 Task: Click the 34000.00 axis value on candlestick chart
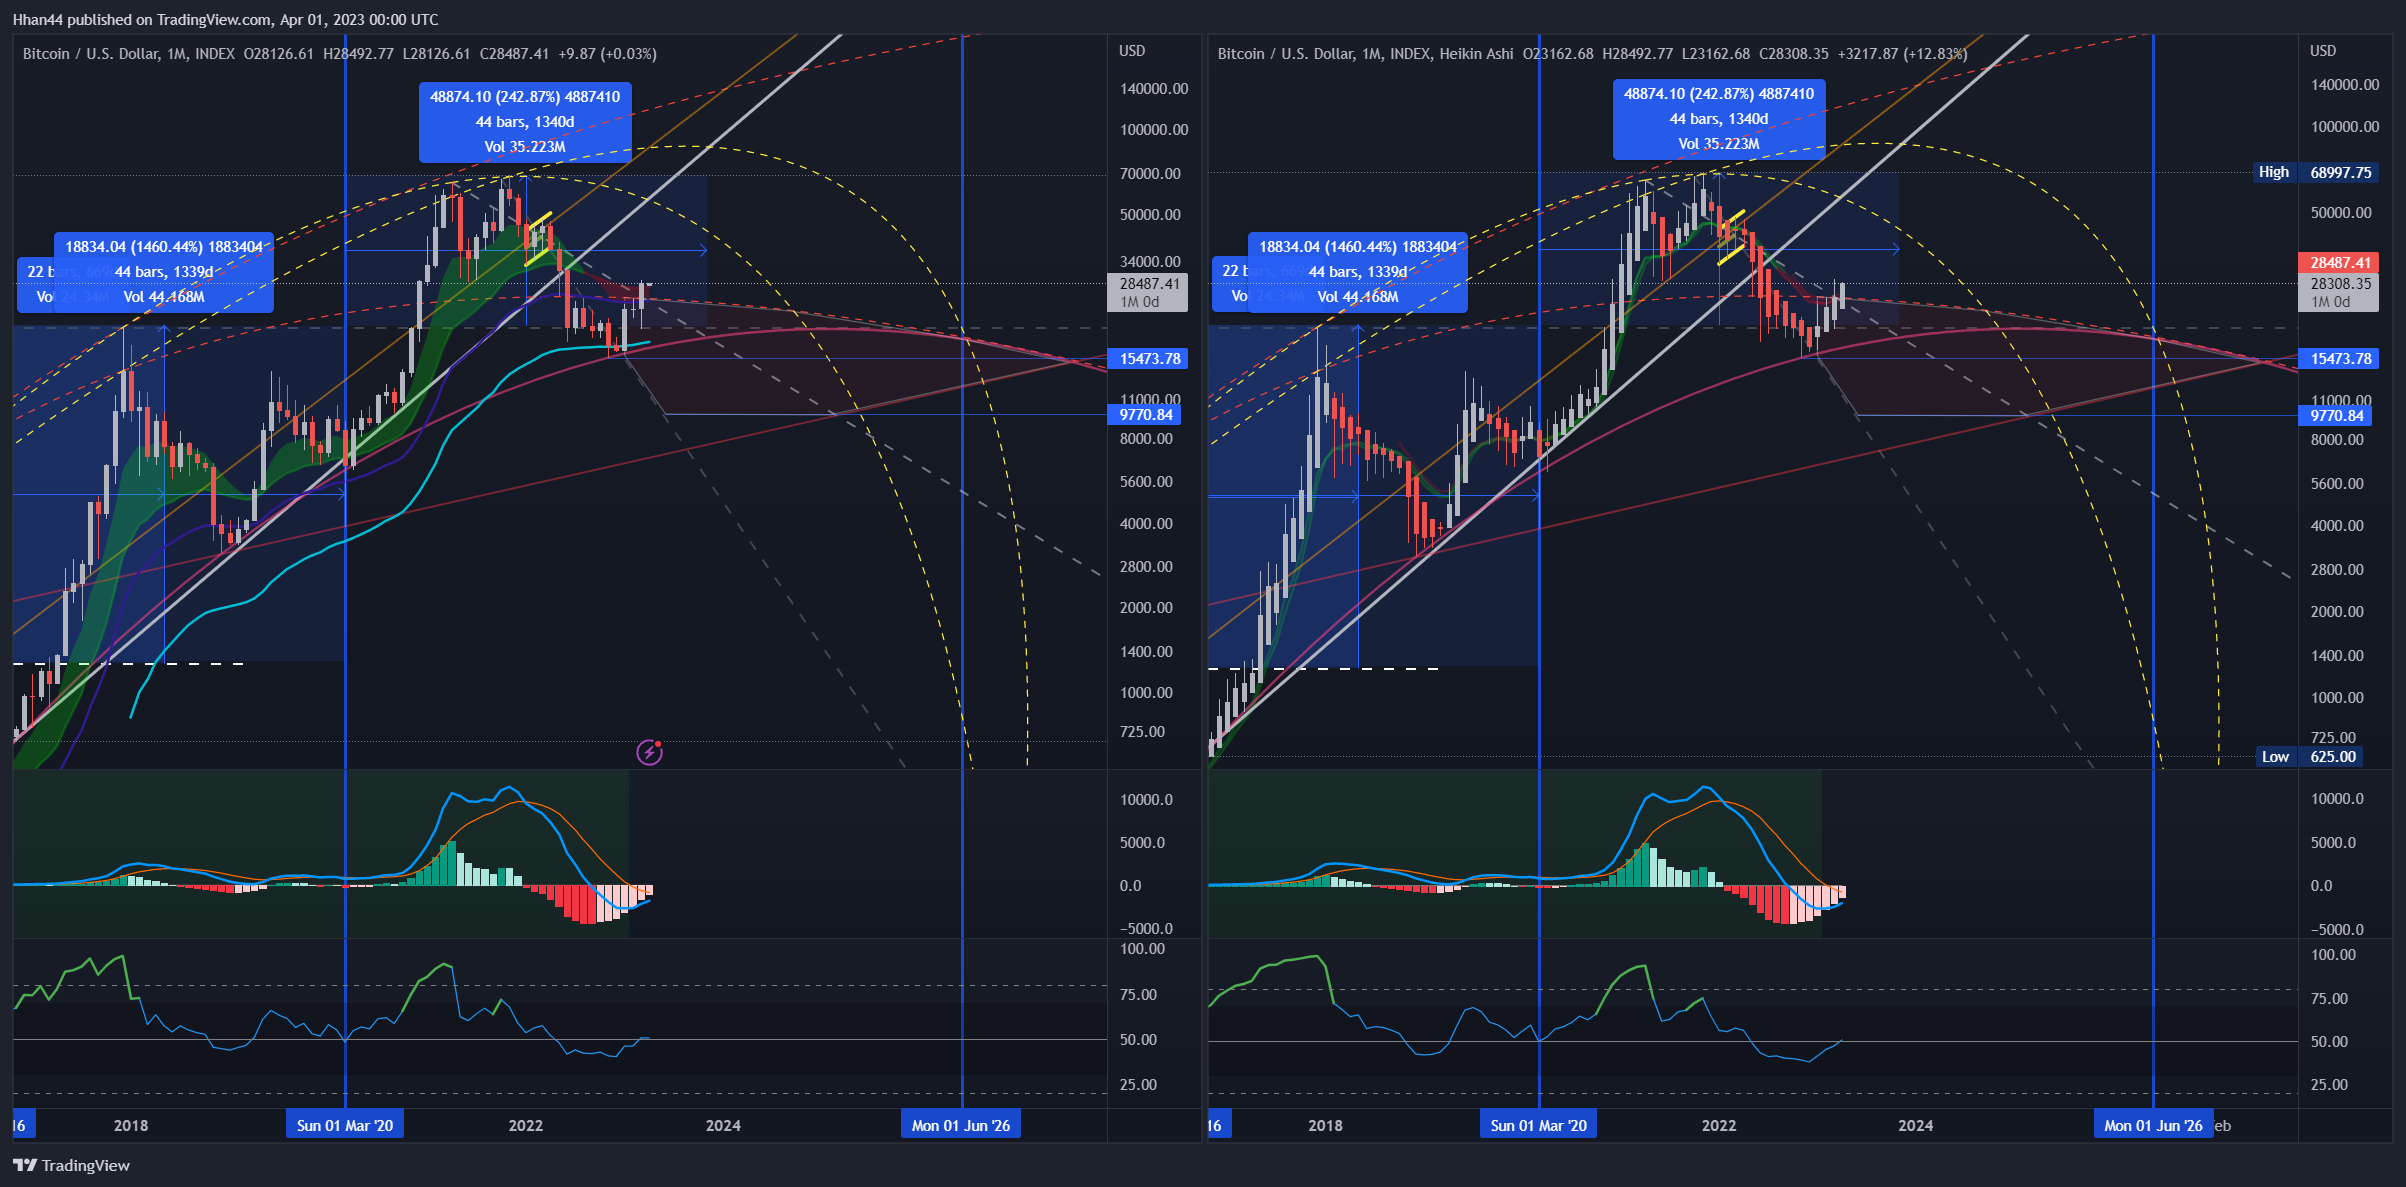[1150, 261]
